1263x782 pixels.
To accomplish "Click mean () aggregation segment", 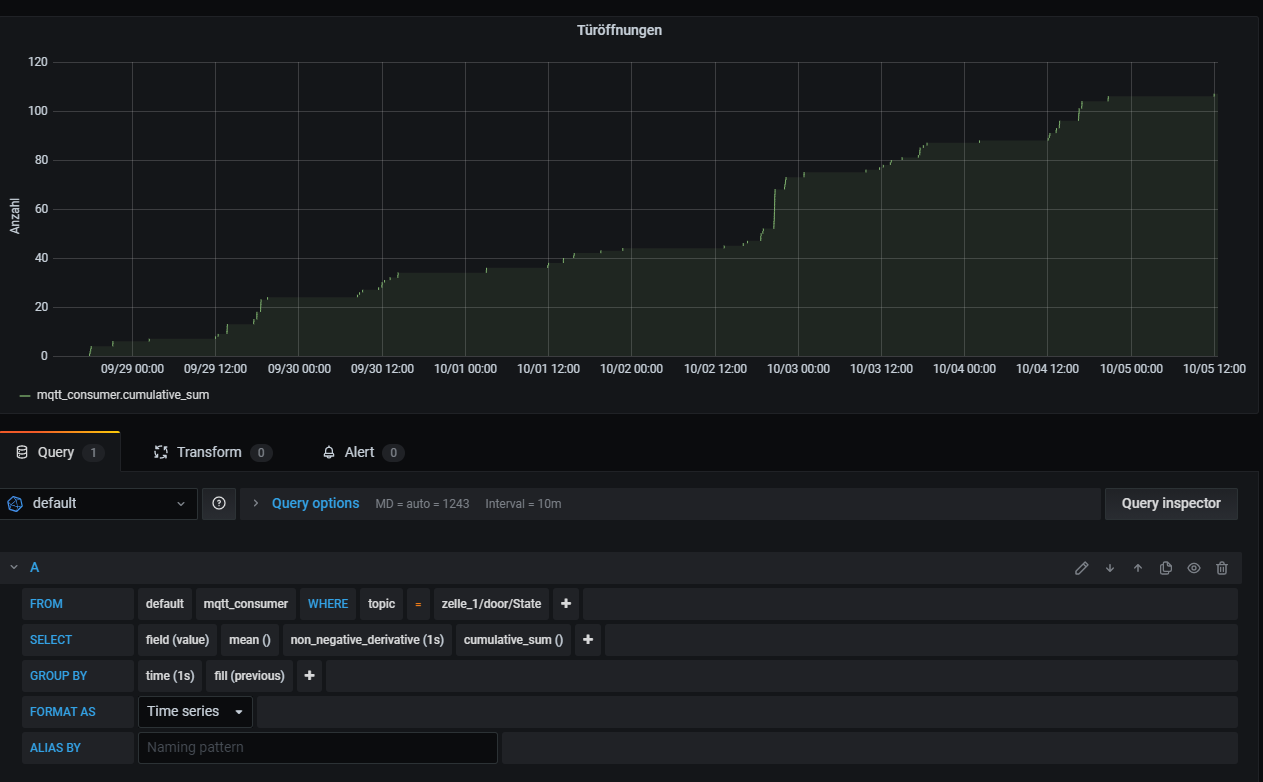I will [x=250, y=640].
